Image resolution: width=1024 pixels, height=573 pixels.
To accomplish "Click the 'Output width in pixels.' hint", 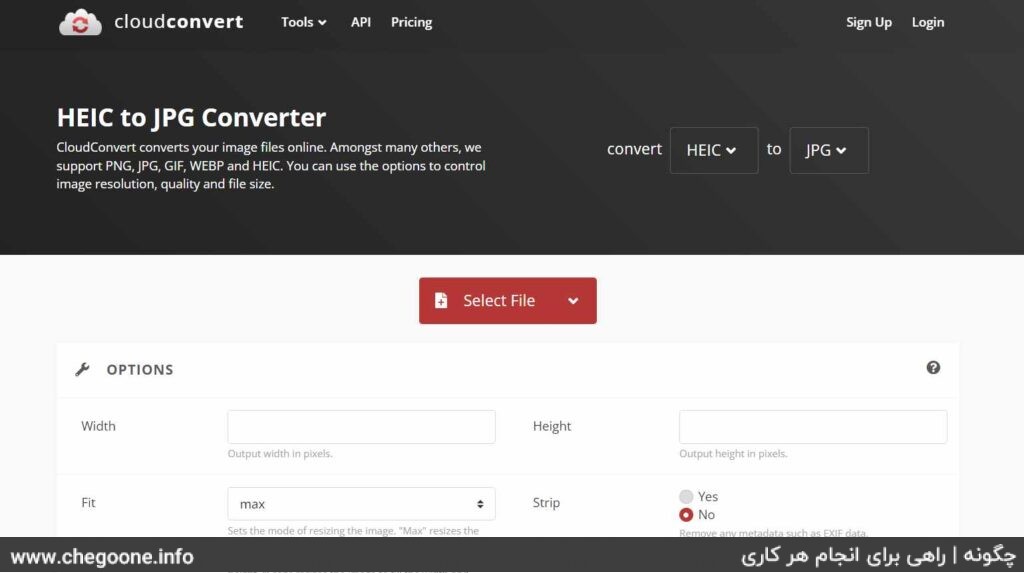I will tap(280, 453).
